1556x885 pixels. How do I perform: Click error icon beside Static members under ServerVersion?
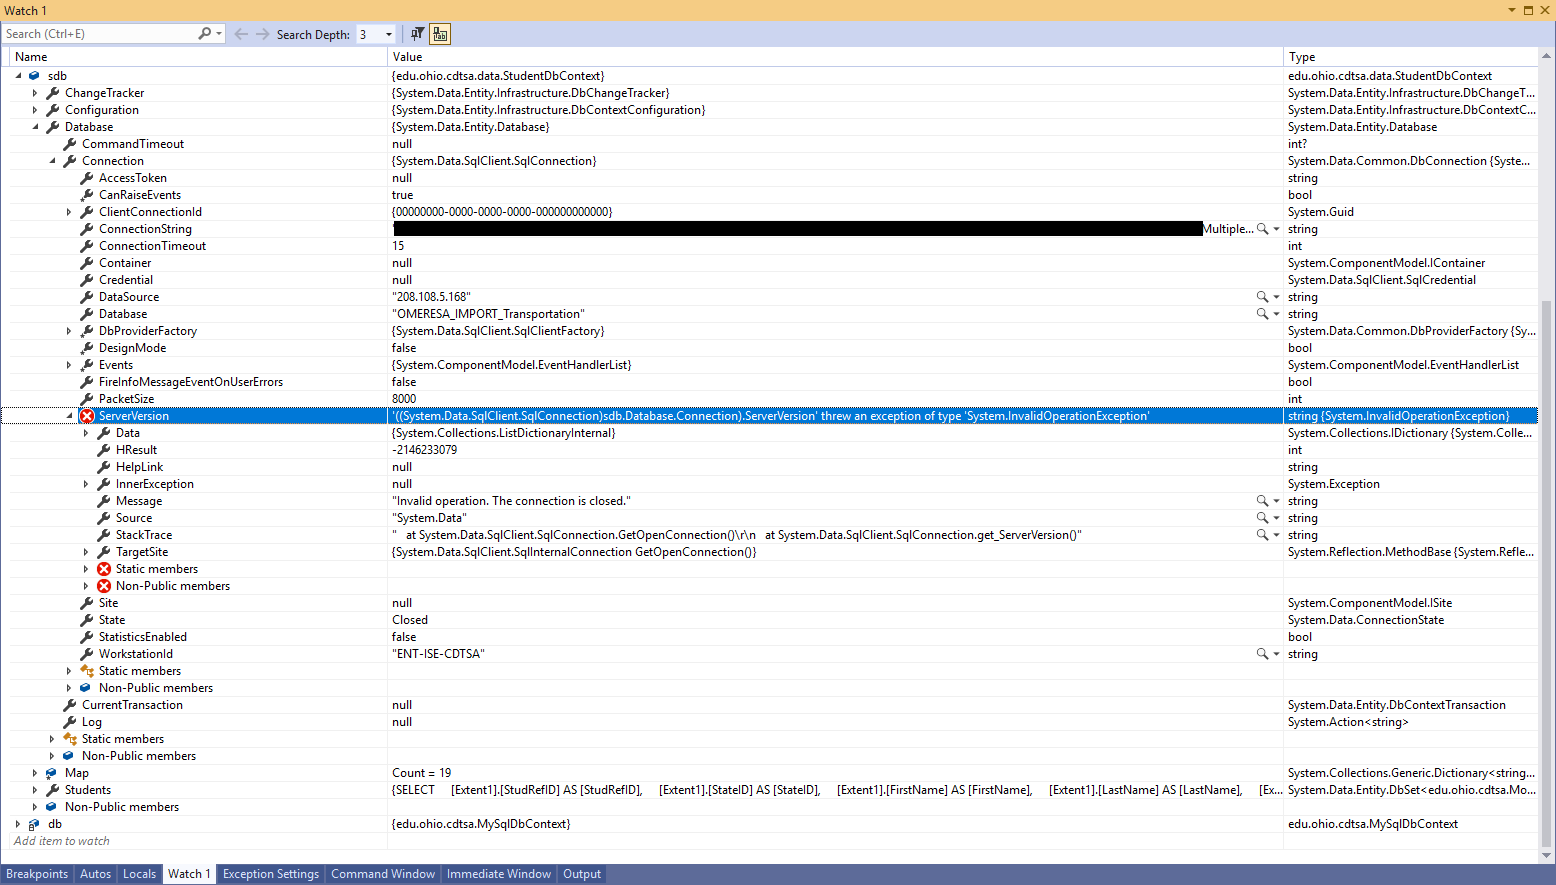tap(104, 569)
